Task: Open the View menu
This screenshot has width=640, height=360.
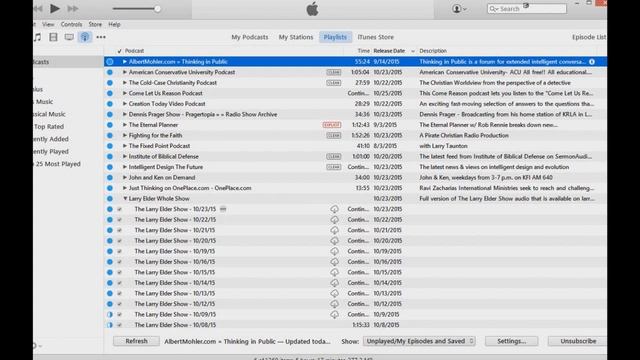Action: pyautogui.click(x=48, y=24)
